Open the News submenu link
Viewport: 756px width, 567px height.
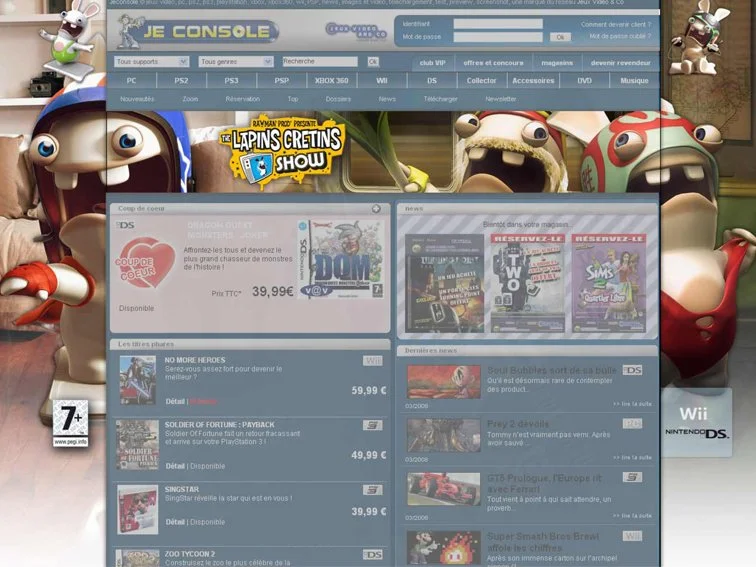pos(387,99)
